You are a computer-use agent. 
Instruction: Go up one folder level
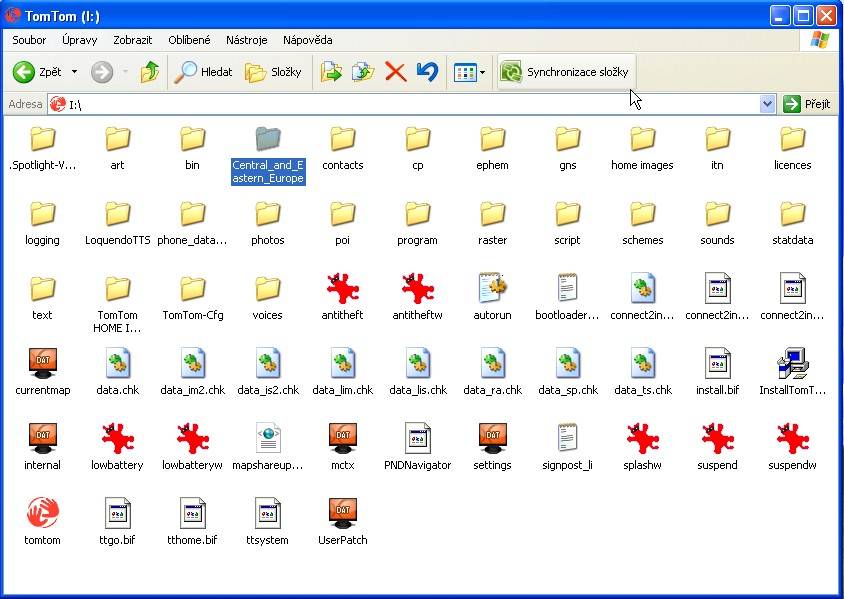150,72
